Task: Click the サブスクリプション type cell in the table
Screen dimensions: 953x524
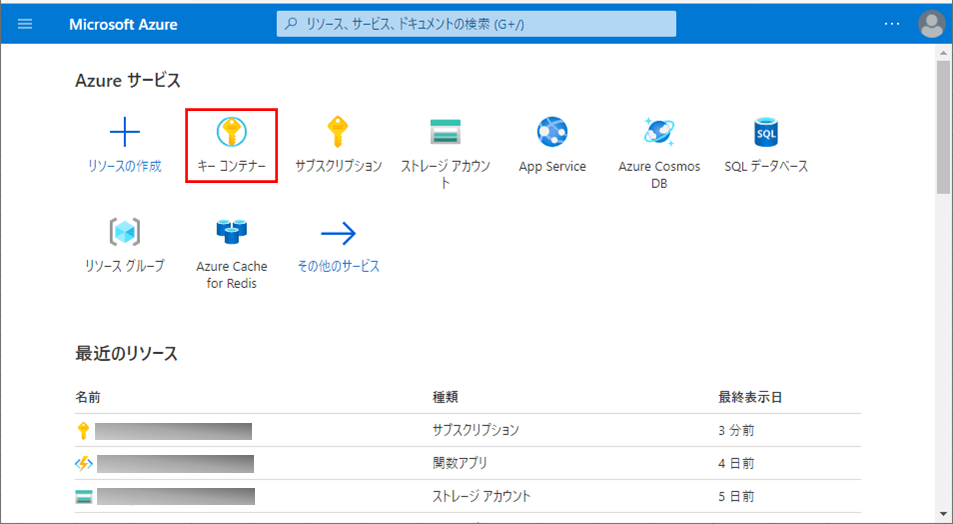Action: (476, 430)
